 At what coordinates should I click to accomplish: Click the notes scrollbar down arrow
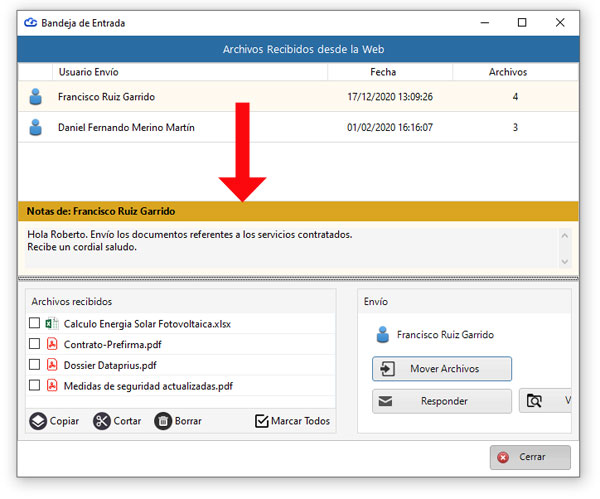(x=564, y=262)
